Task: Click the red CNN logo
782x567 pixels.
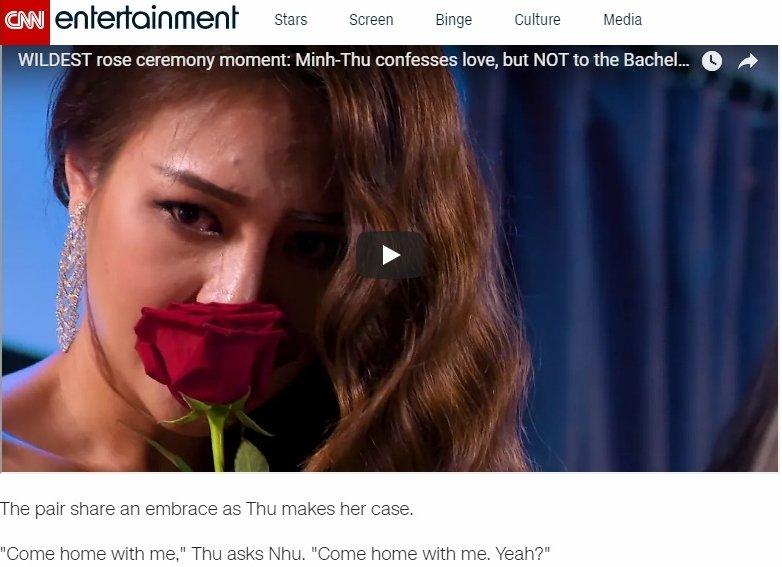Action: tap(24, 21)
